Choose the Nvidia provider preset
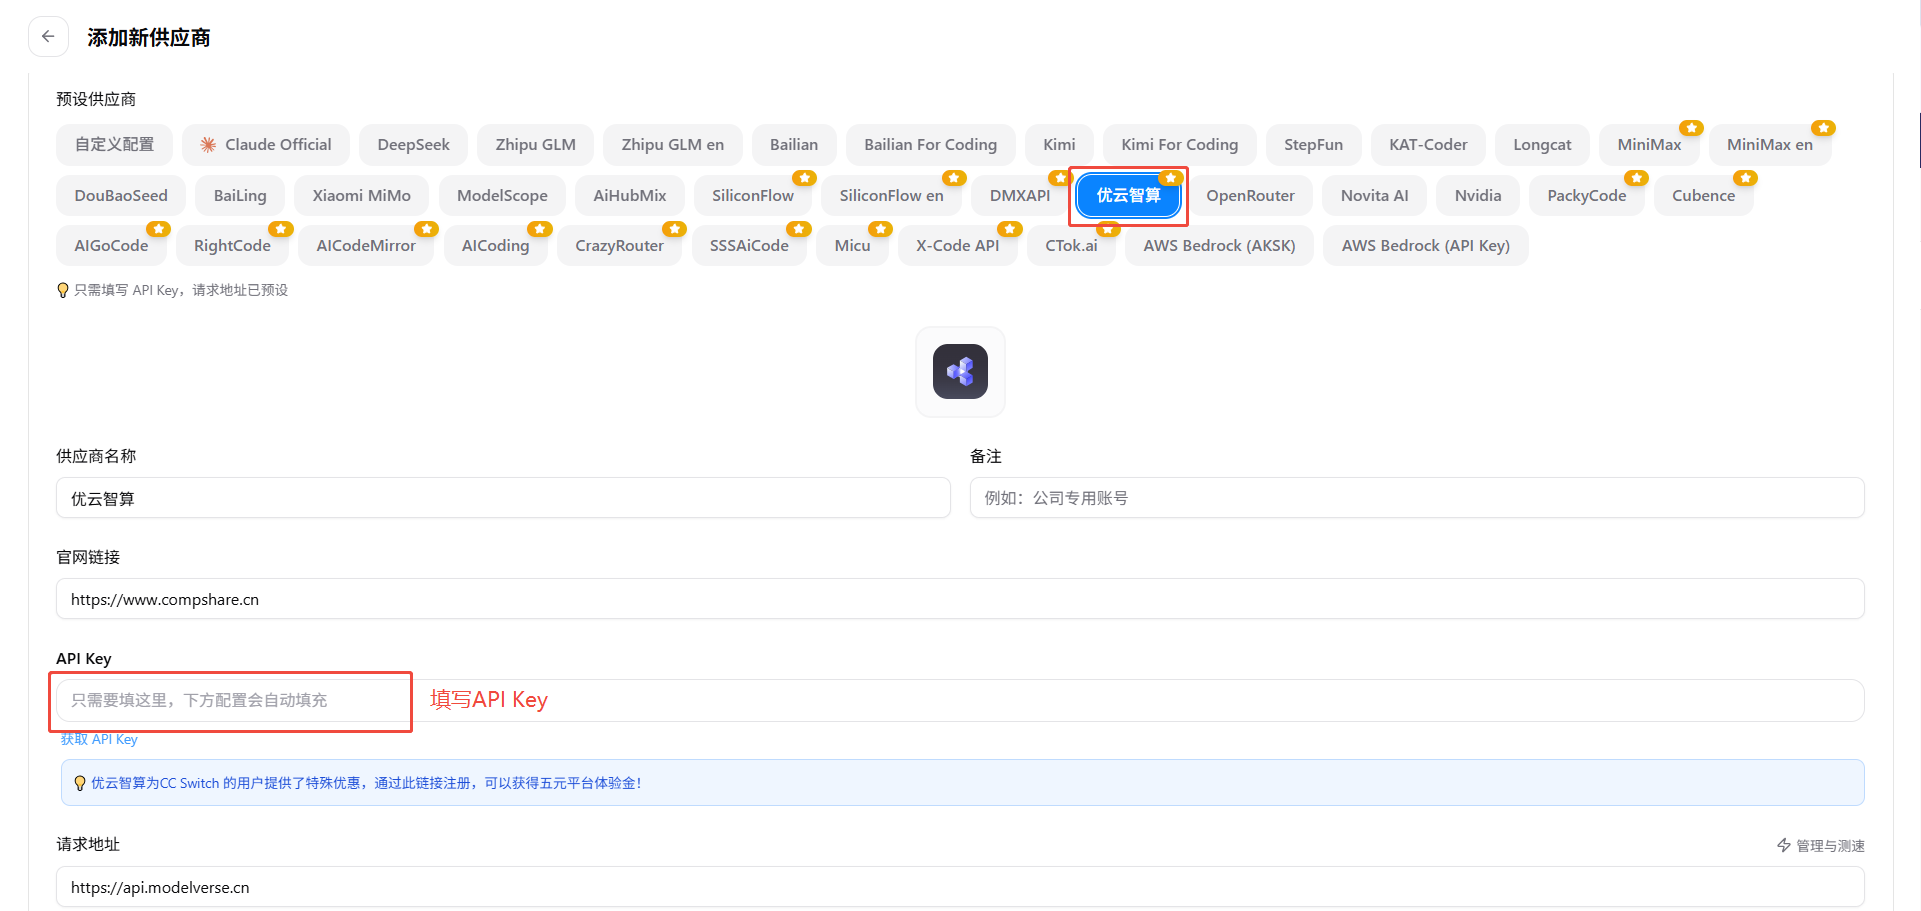Image resolution: width=1921 pixels, height=911 pixels. (1477, 196)
